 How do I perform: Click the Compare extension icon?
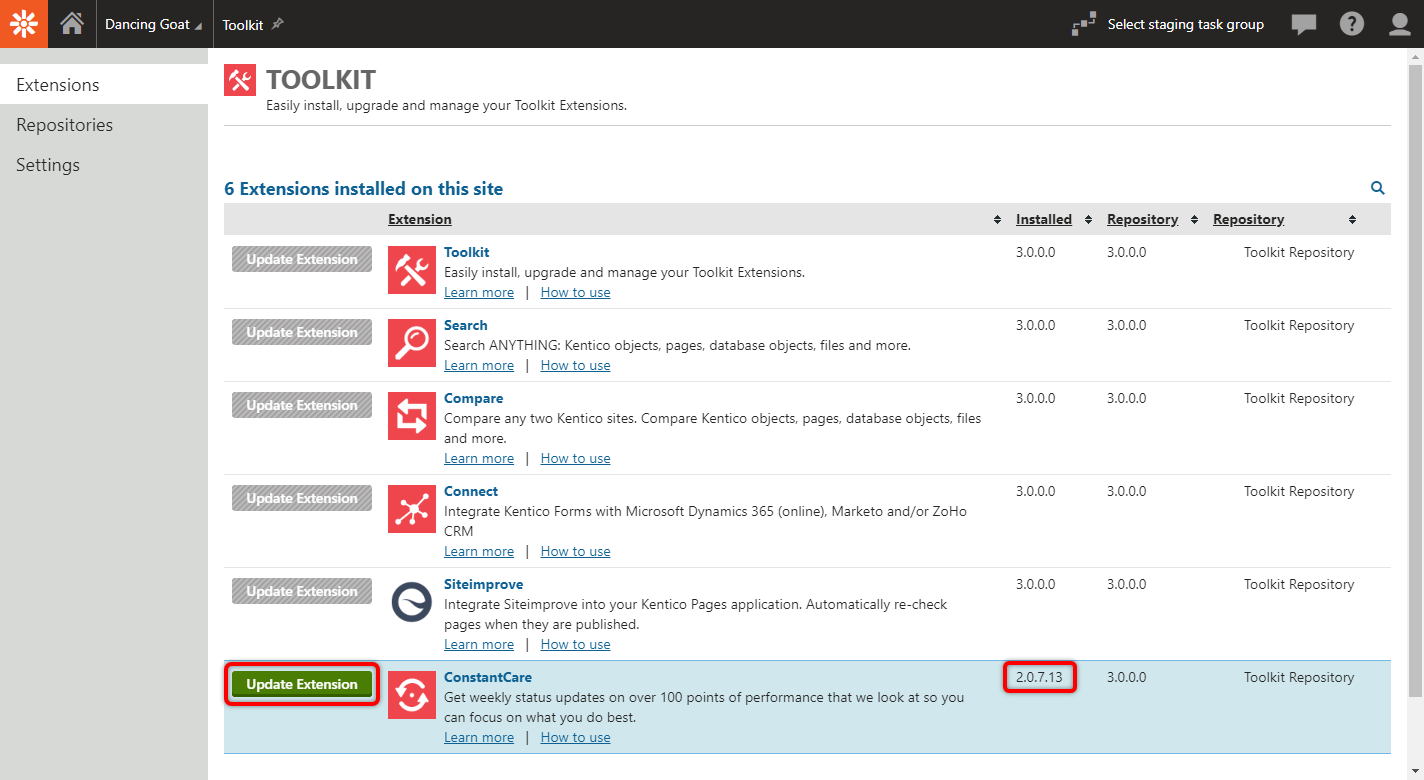[x=412, y=416]
